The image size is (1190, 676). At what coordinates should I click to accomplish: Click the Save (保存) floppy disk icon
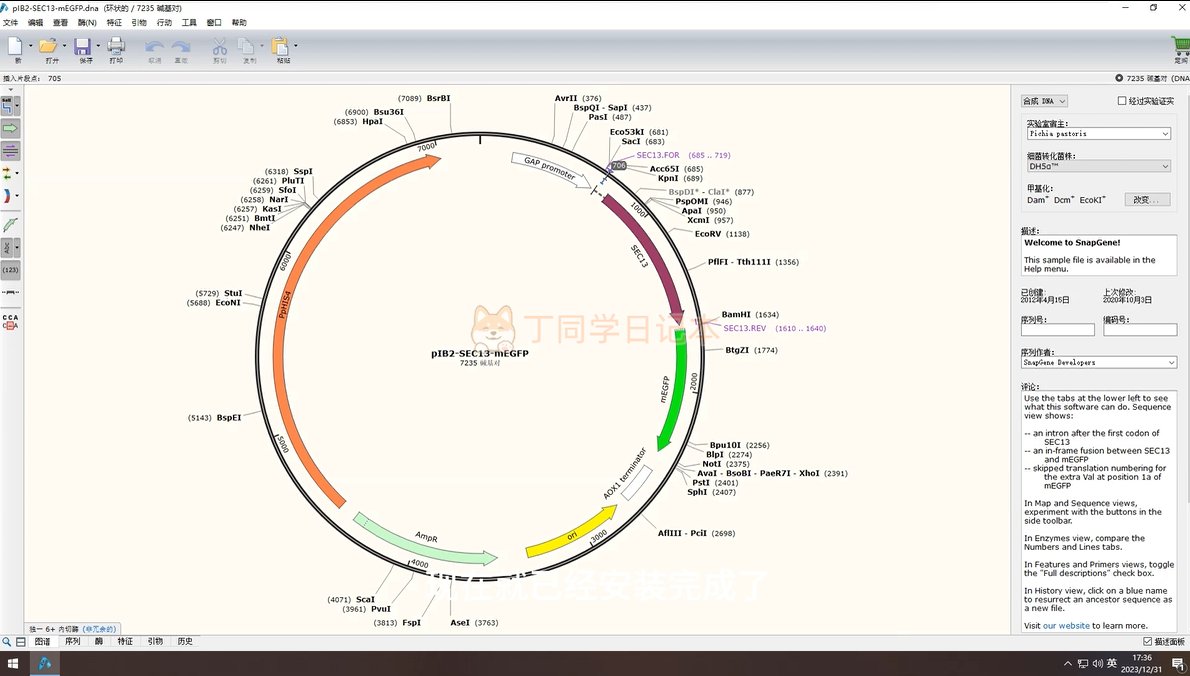coord(83,46)
